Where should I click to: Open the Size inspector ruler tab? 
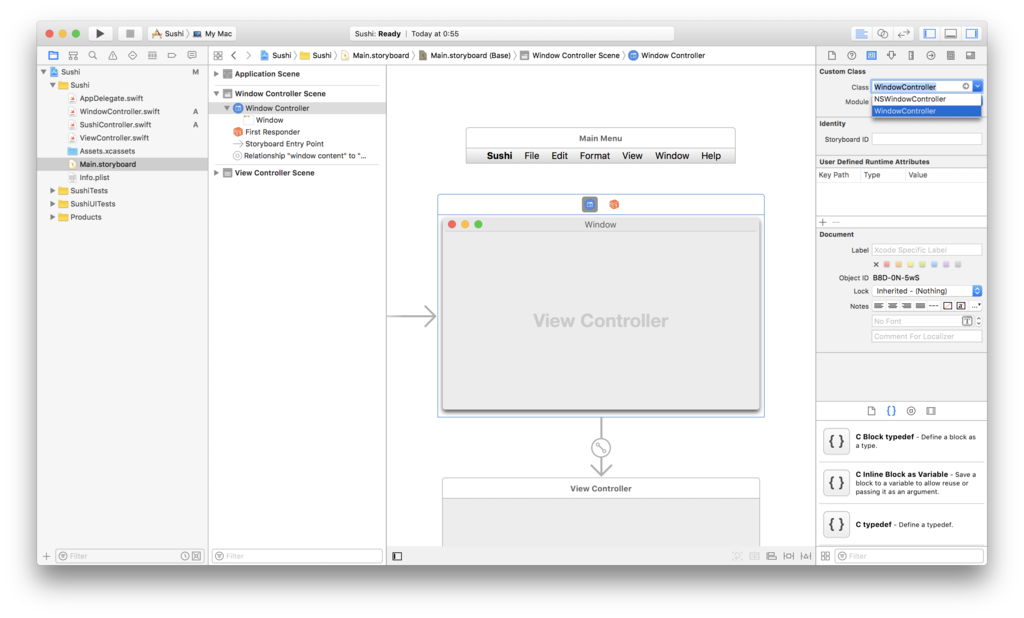(x=911, y=56)
